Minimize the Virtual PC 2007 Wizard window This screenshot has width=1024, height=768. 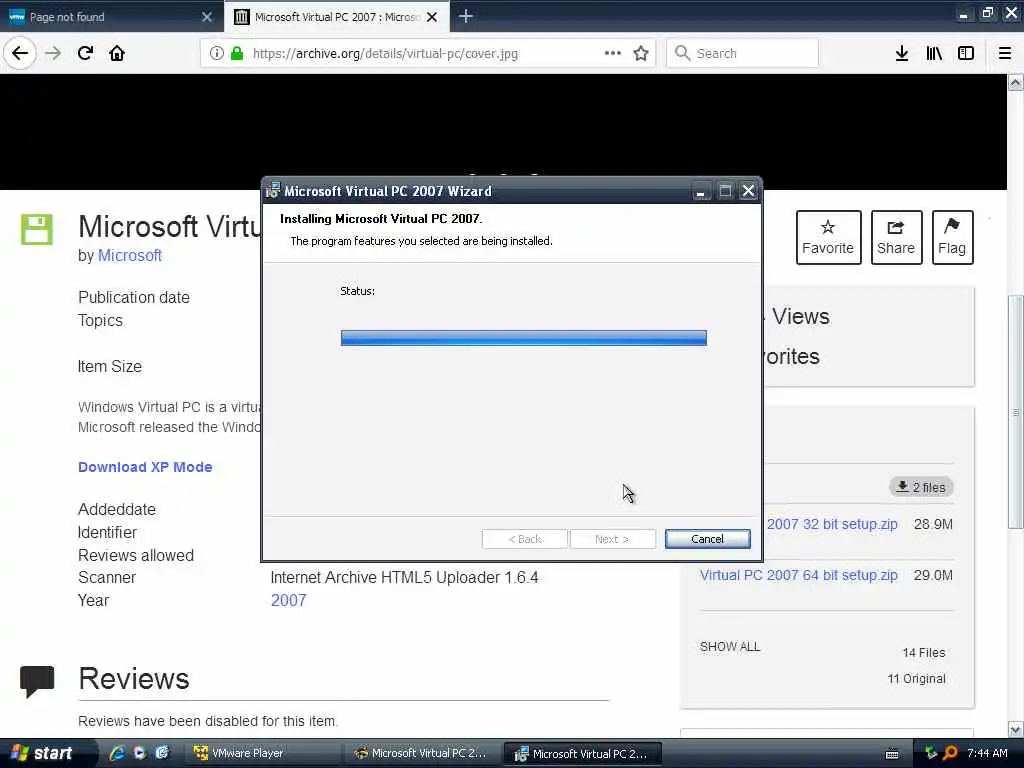pos(700,191)
